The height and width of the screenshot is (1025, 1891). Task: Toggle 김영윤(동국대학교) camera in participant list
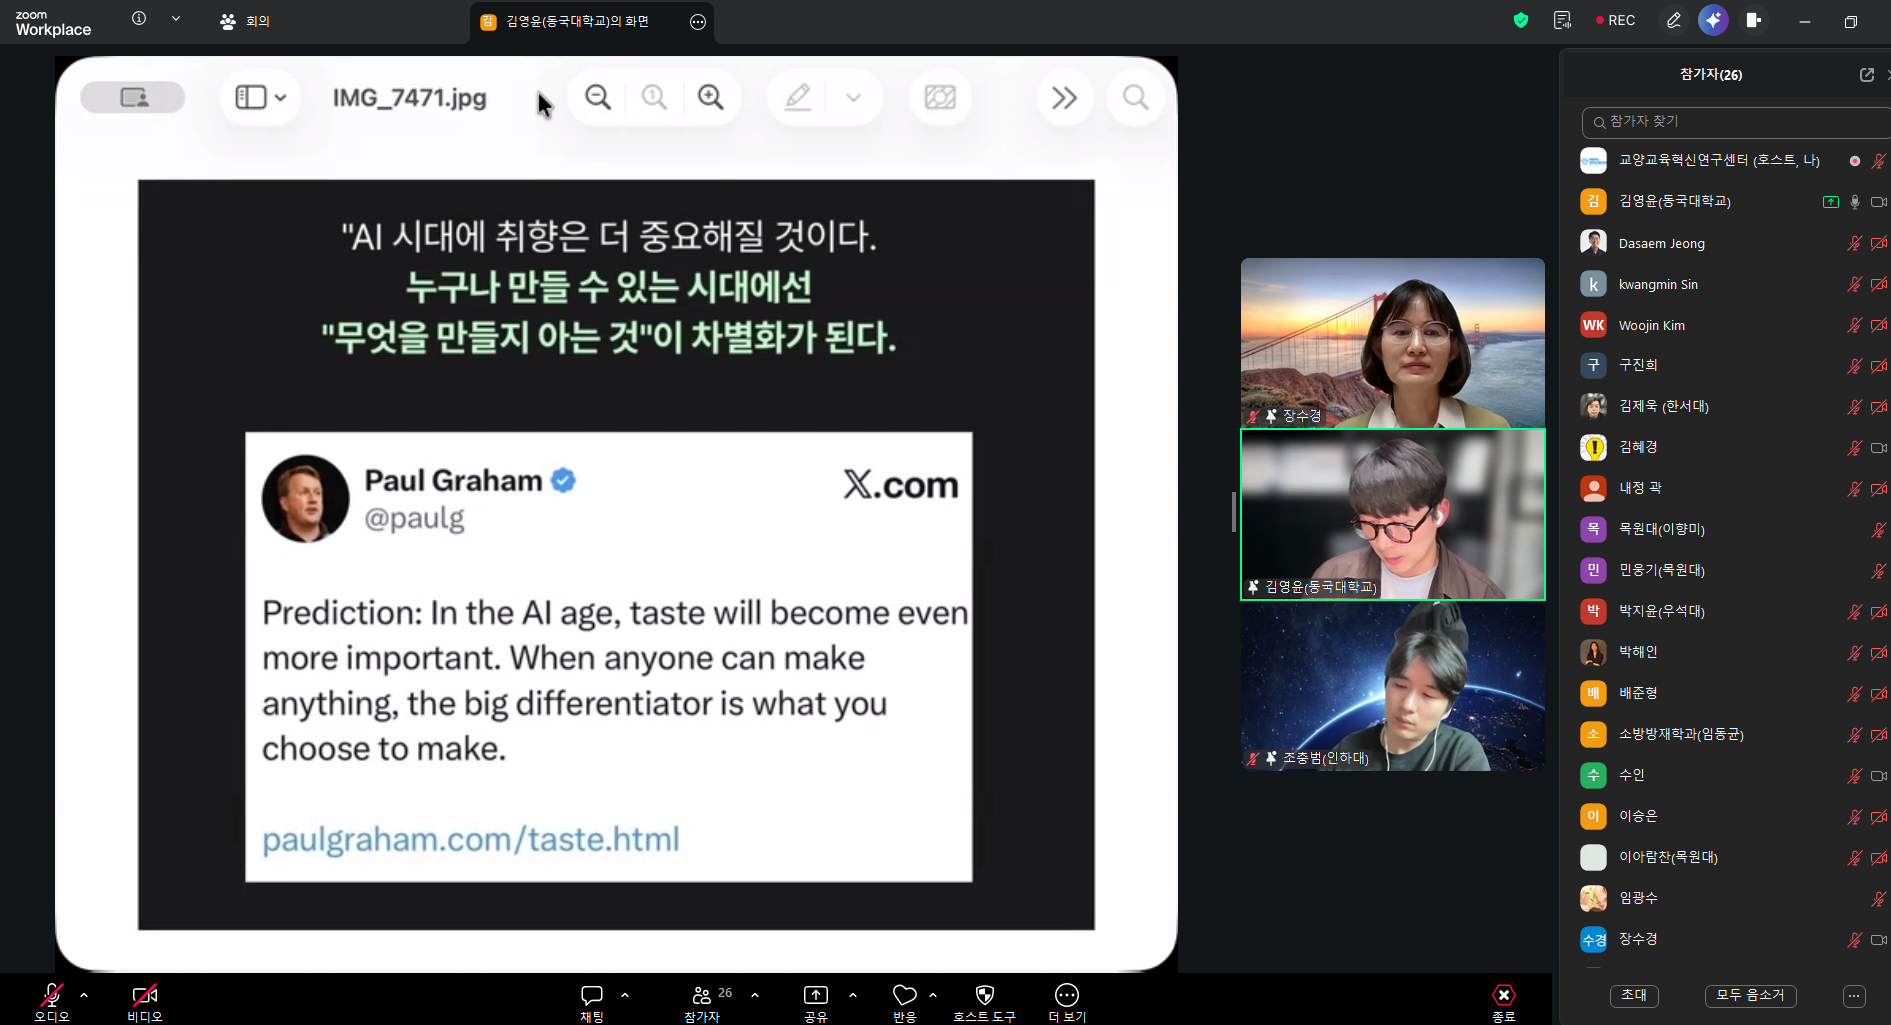tap(1879, 202)
